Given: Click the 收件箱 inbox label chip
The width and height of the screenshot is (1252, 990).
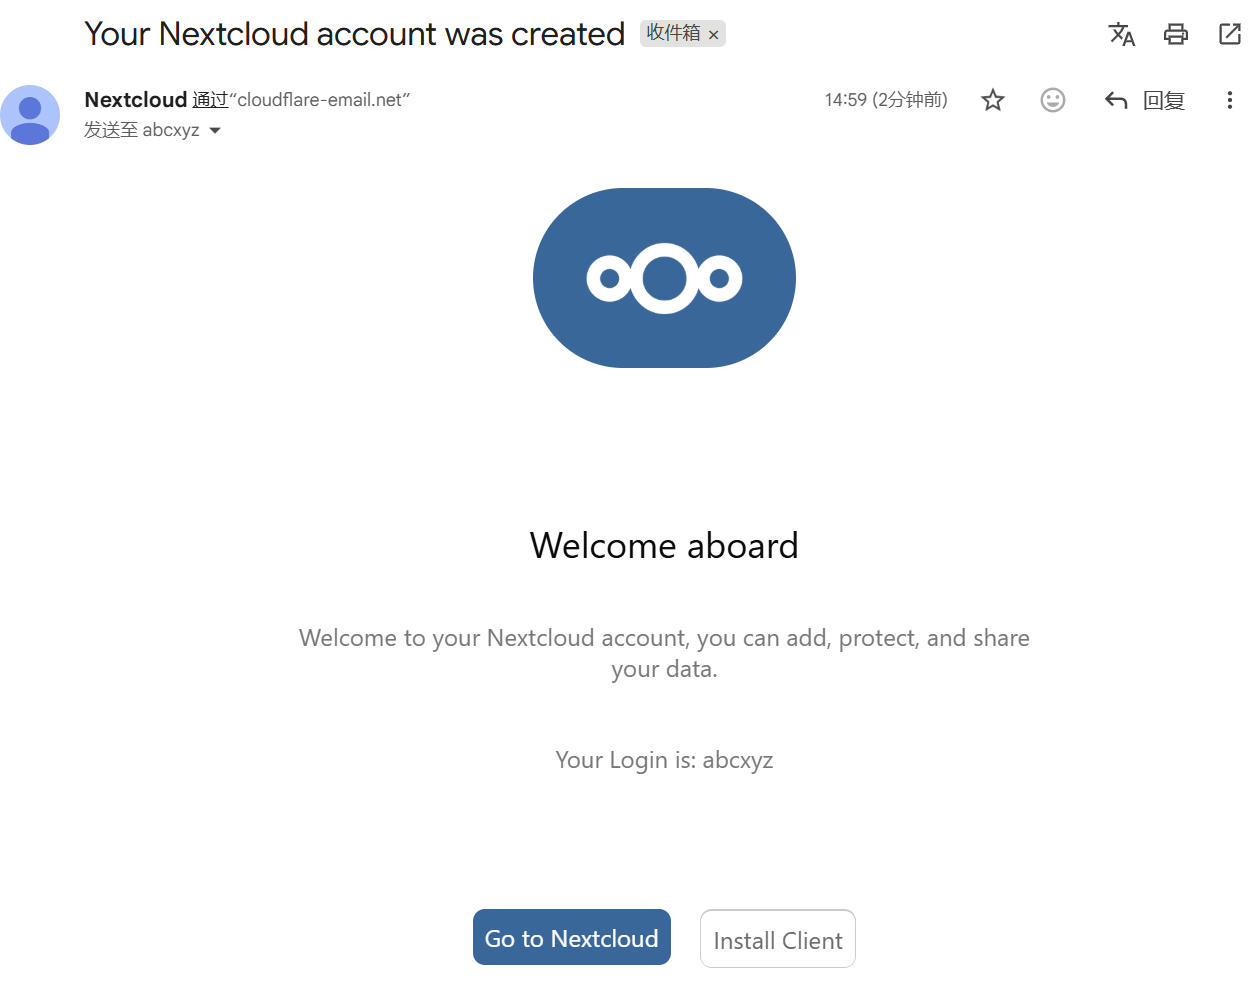Looking at the screenshot, I should click(x=673, y=33).
